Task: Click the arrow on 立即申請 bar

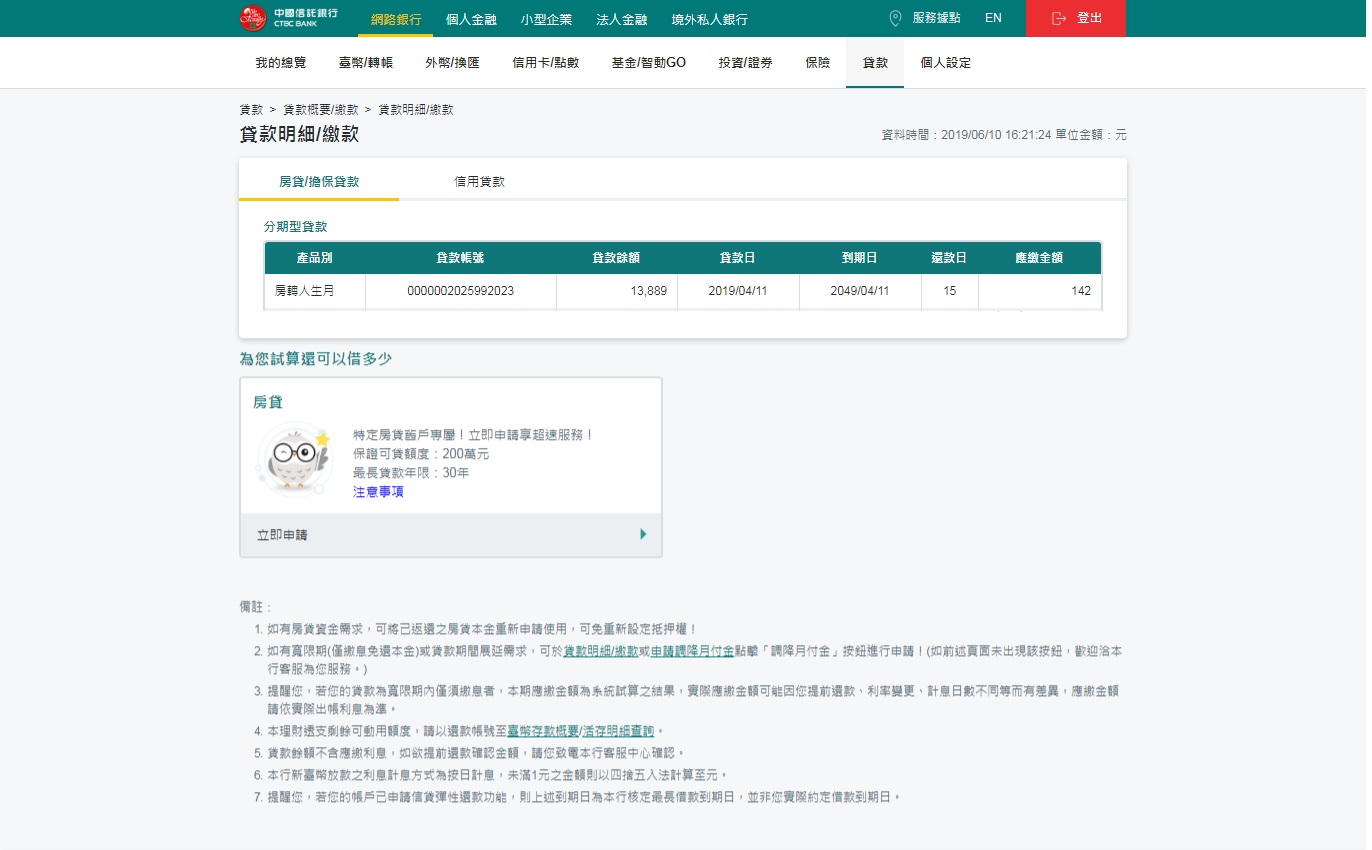Action: click(643, 534)
